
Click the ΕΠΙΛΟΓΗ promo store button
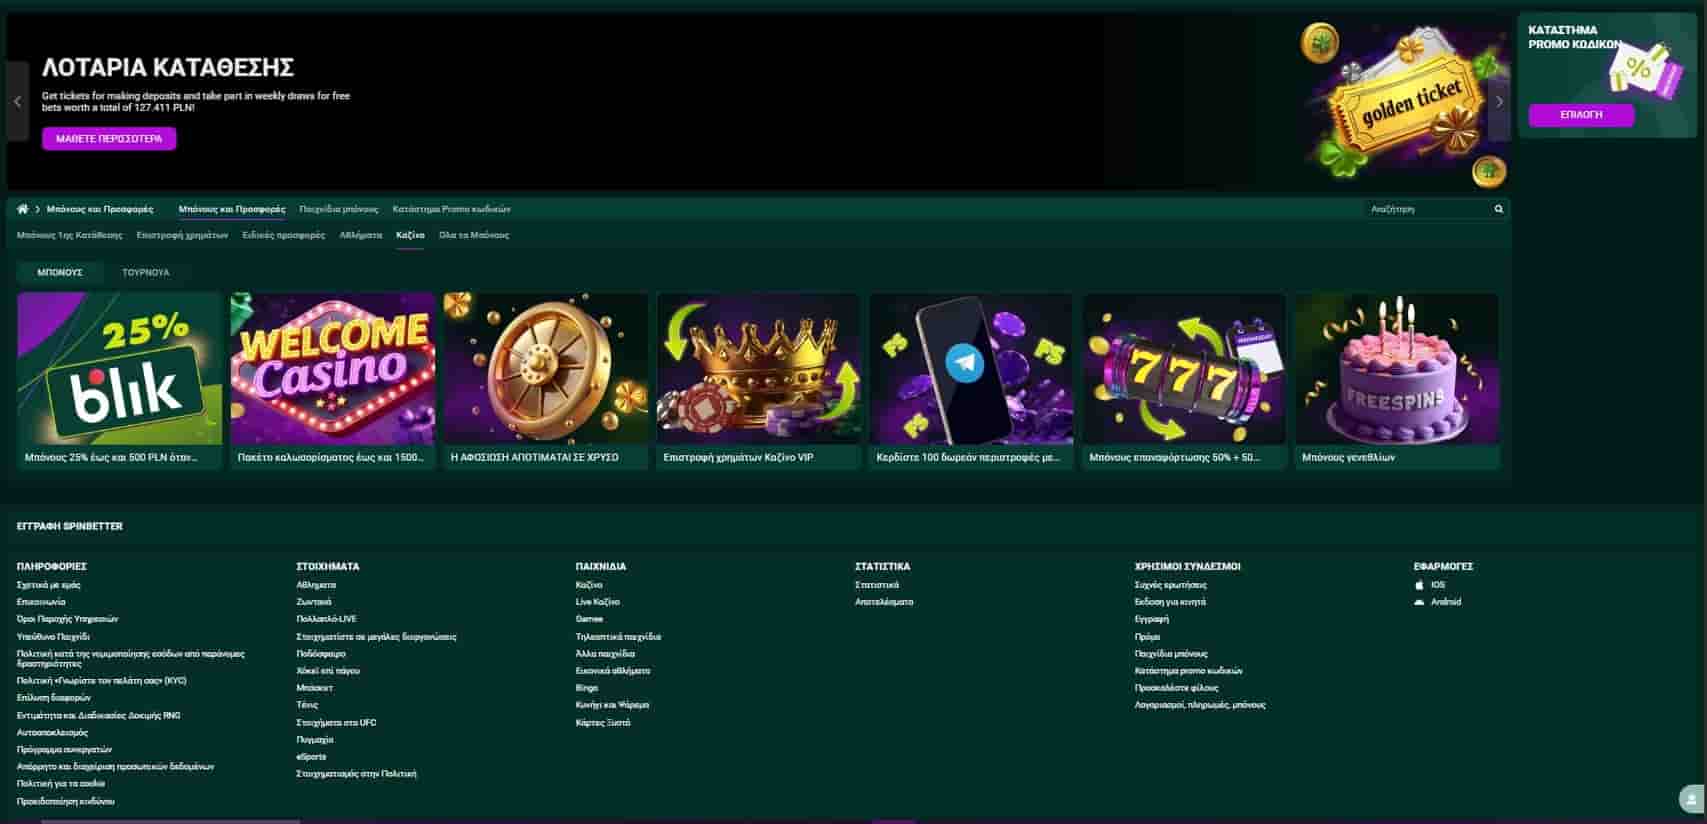coord(1581,115)
